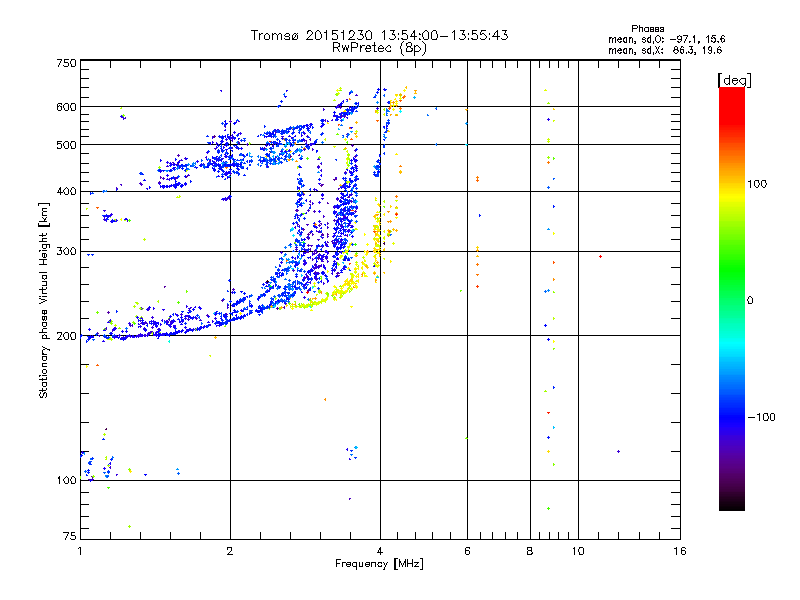
Task: Click the "Stationary phase Virtual Height [km]" axis label
Action: tap(44, 300)
